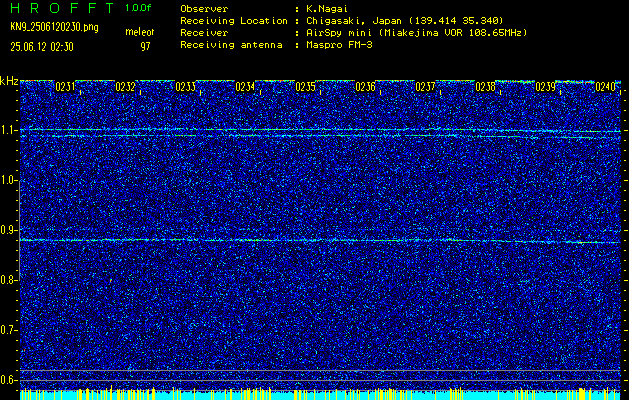The width and height of the screenshot is (629, 400).
Task: Click the signal trace near 0.88 kHz
Action: pos(320,241)
